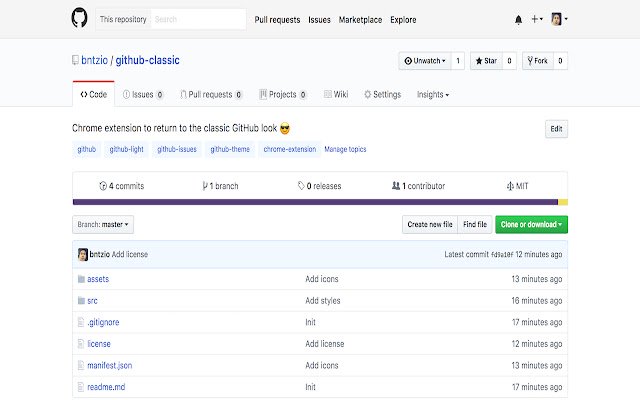Open the notifications bell icon
Image resolution: width=640 pixels, height=400 pixels.
click(518, 20)
